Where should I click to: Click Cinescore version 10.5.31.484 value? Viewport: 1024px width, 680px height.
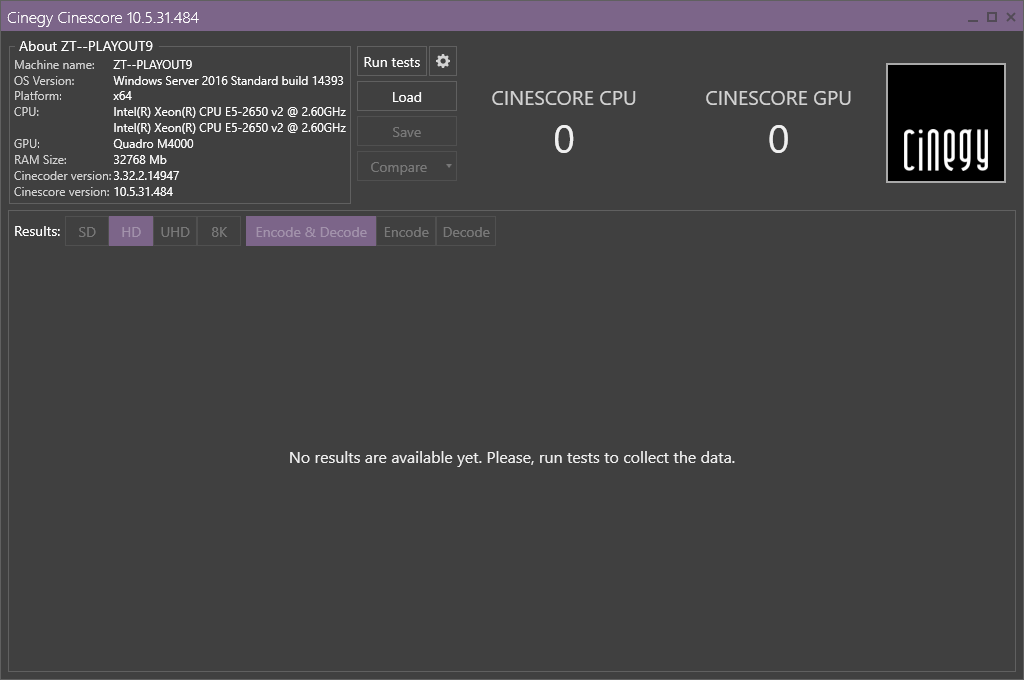point(143,192)
